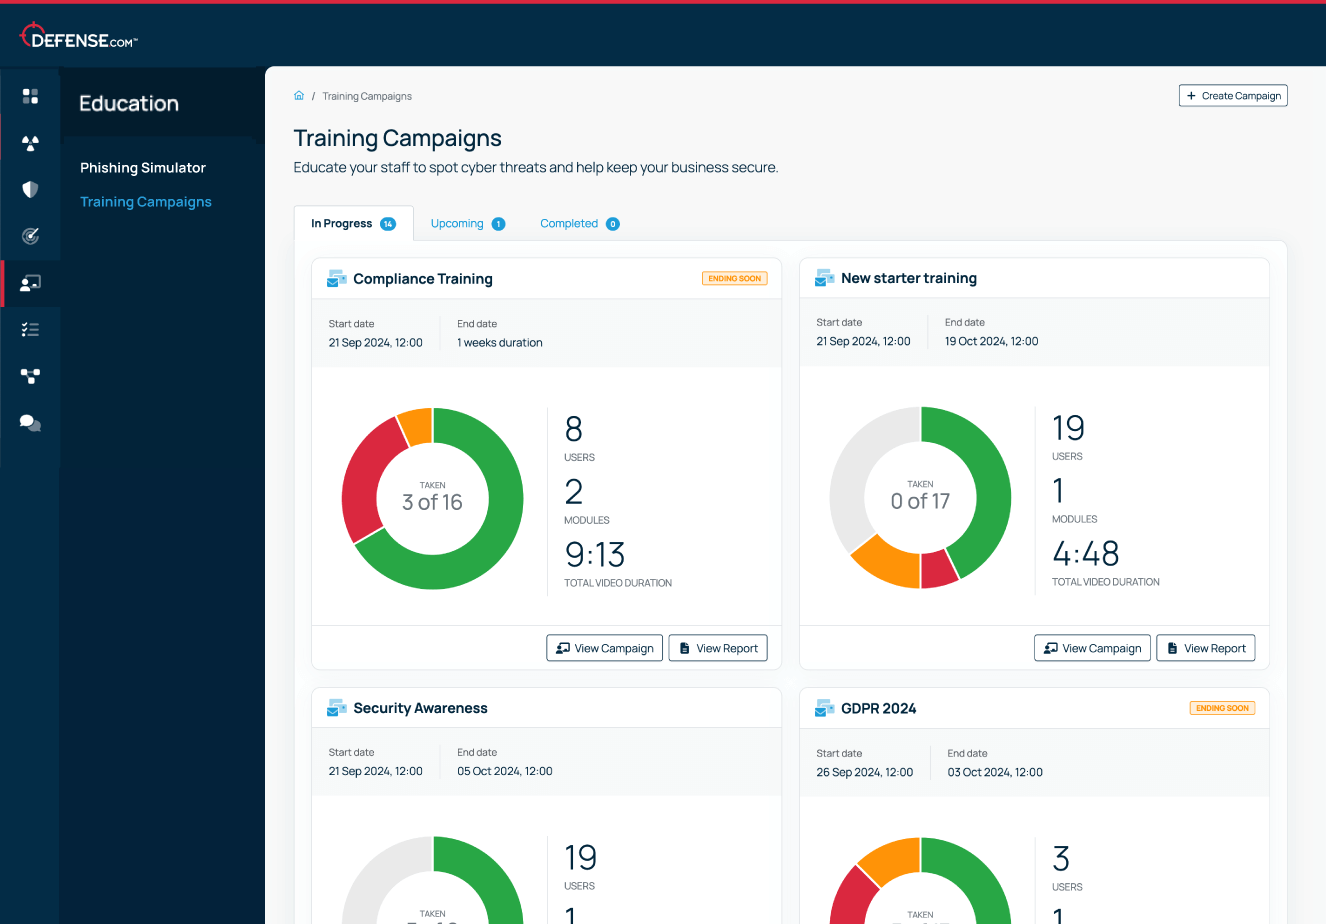Open the dashboard grid icon in sidebar
This screenshot has width=1326, height=924.
click(x=30, y=96)
